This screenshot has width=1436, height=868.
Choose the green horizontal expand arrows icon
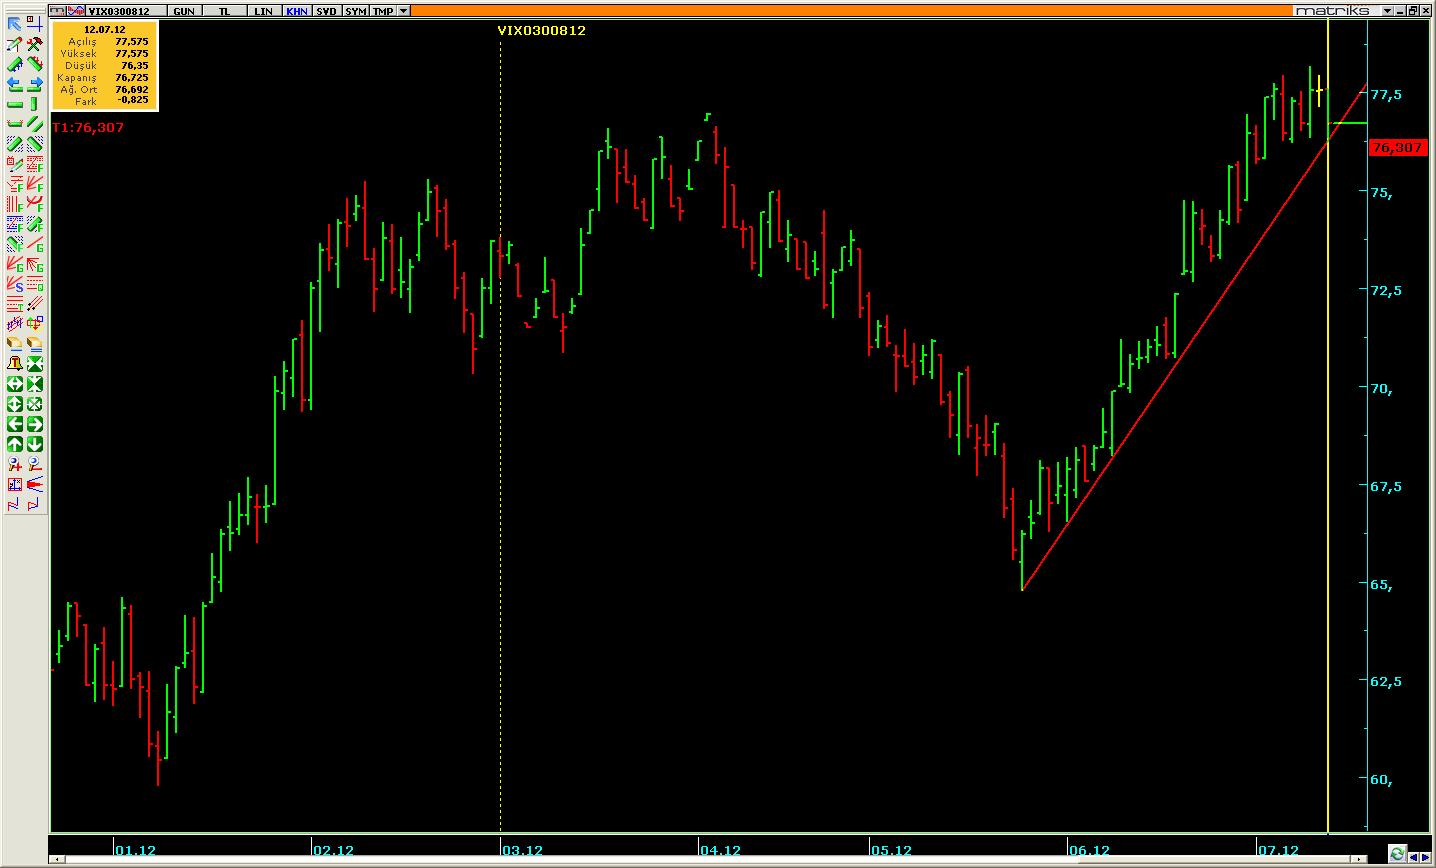click(14, 384)
